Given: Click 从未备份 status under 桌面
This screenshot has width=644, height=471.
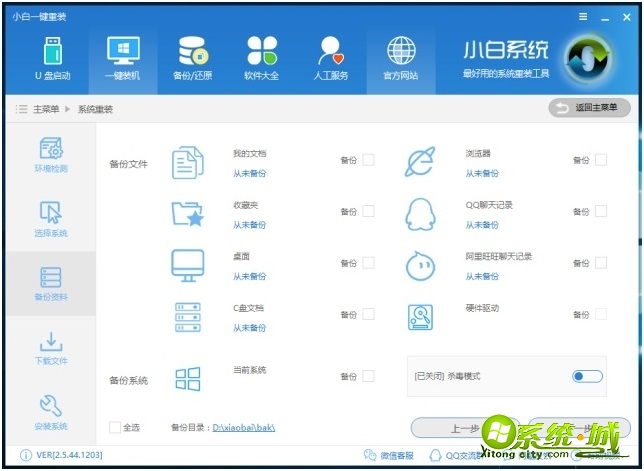Looking at the screenshot, I should pyautogui.click(x=249, y=276).
